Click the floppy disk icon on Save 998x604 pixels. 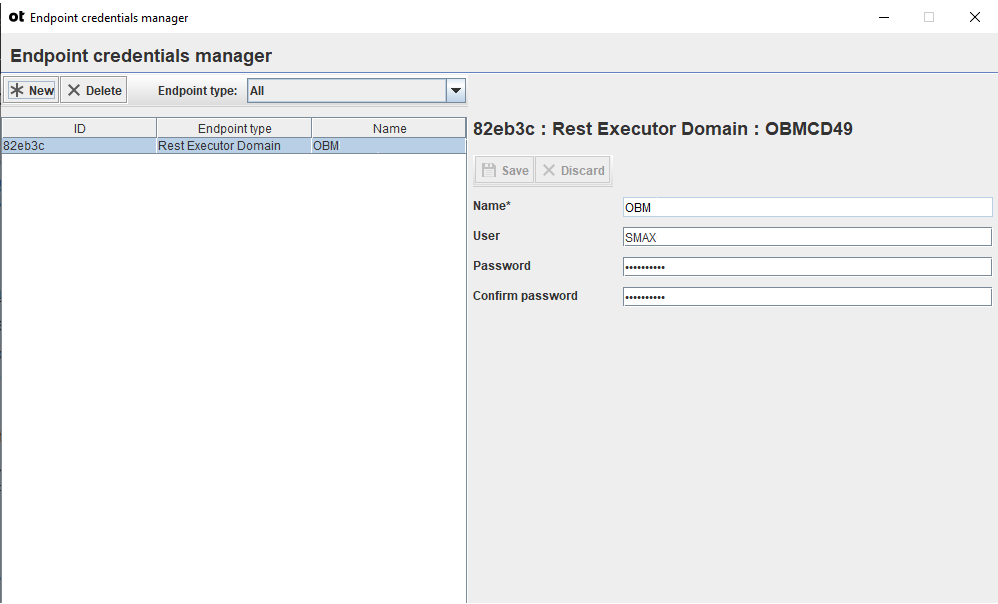(x=489, y=170)
